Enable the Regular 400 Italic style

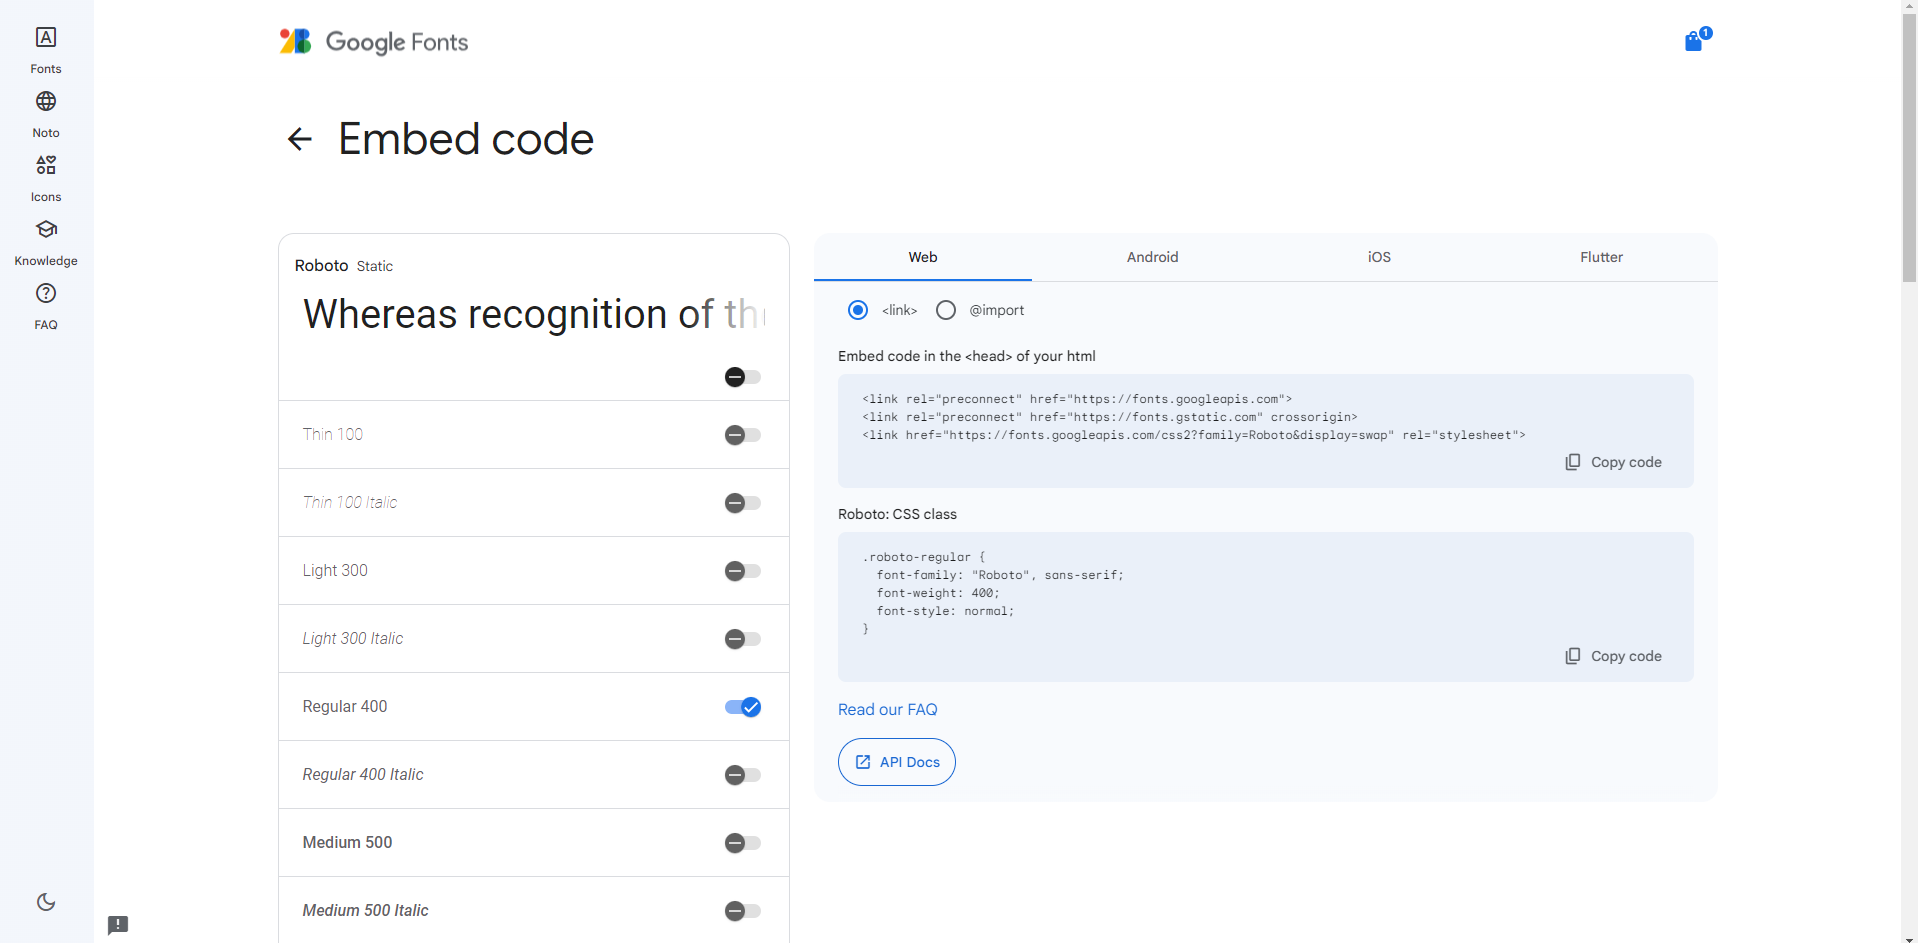[743, 775]
